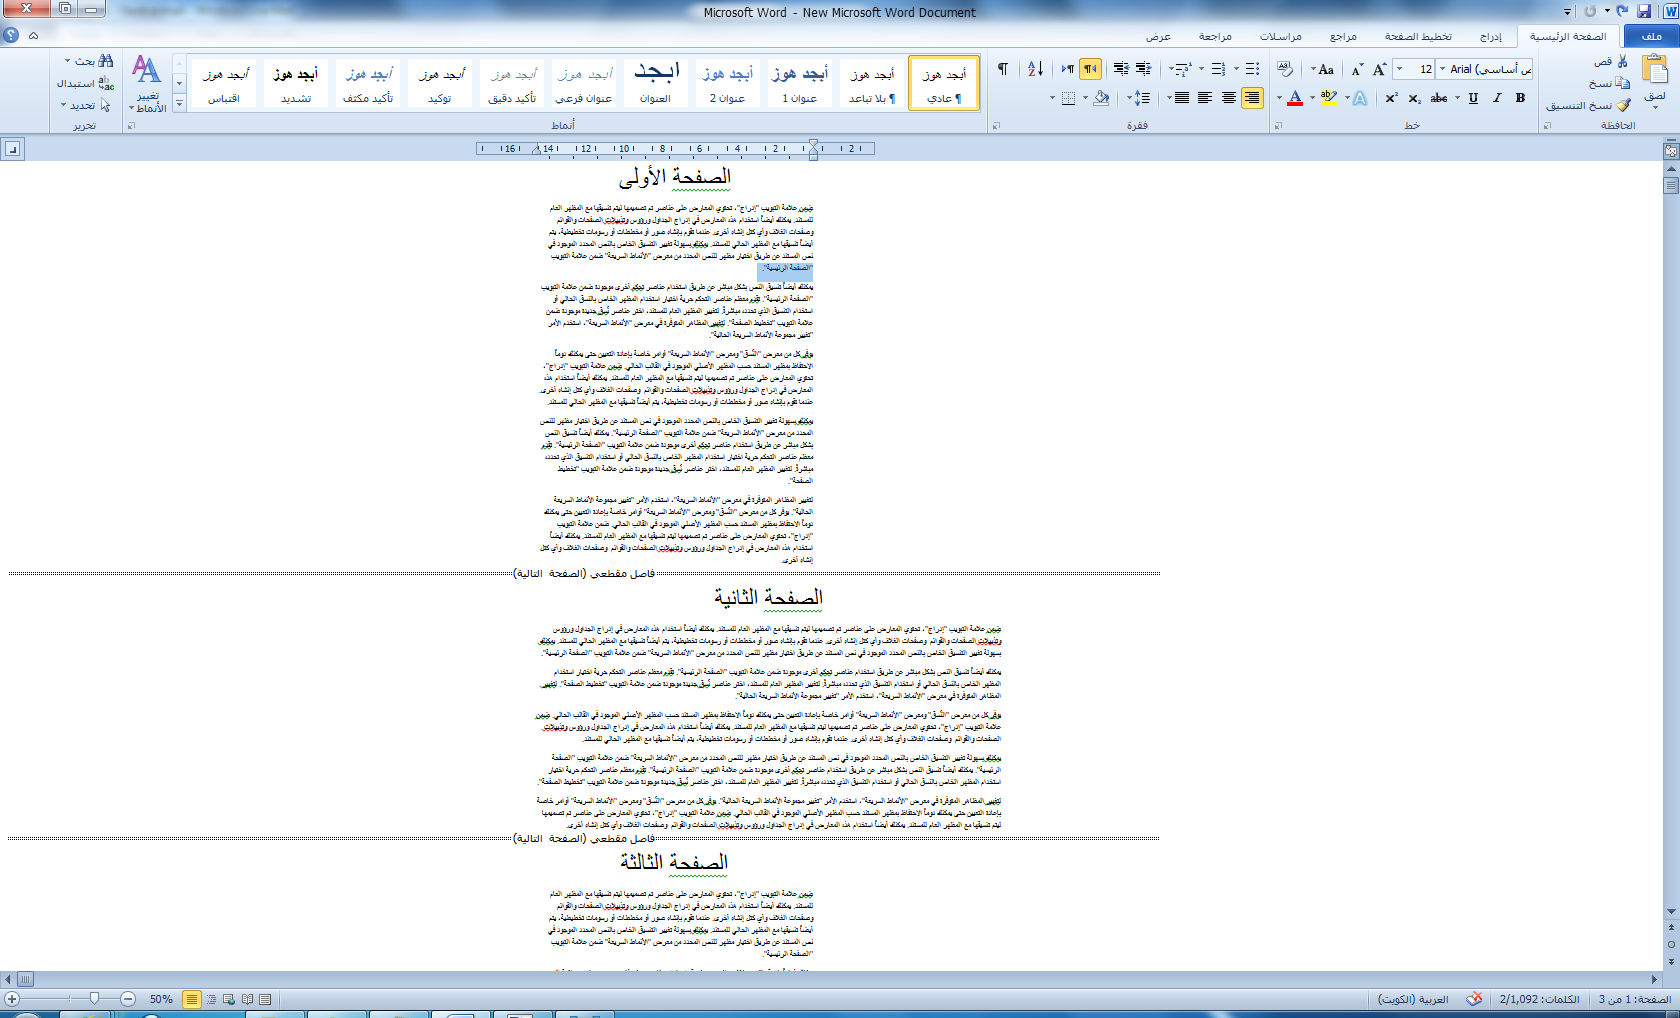Image resolution: width=1680 pixels, height=1018 pixels.
Task: Click the تغيير الأنماط (Change Styles) button
Action: click(148, 84)
